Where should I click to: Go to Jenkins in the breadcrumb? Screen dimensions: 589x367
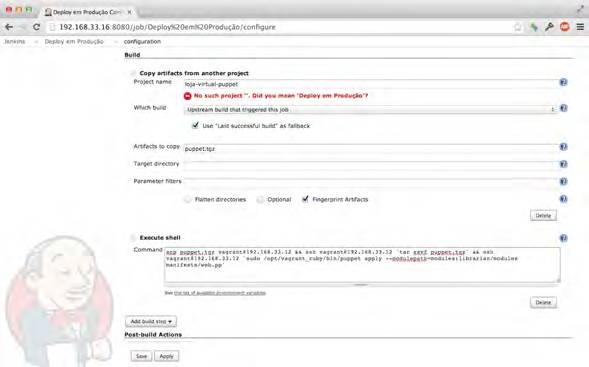point(15,42)
